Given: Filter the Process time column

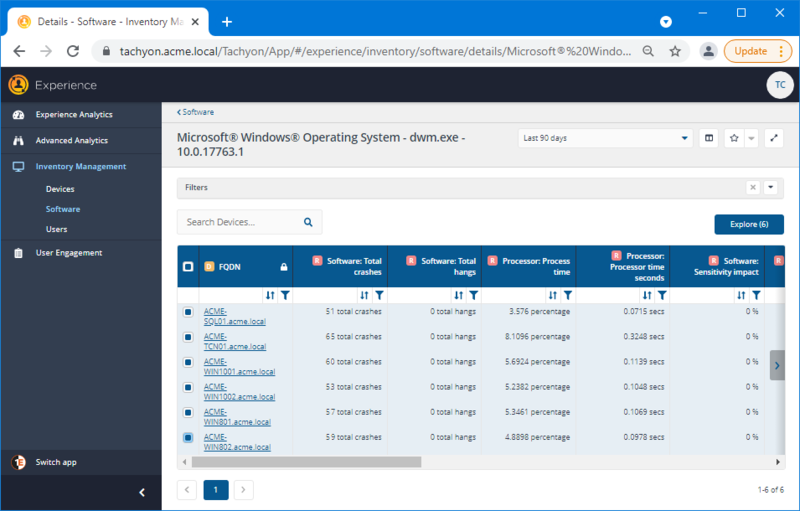Looking at the screenshot, I should pyautogui.click(x=568, y=295).
